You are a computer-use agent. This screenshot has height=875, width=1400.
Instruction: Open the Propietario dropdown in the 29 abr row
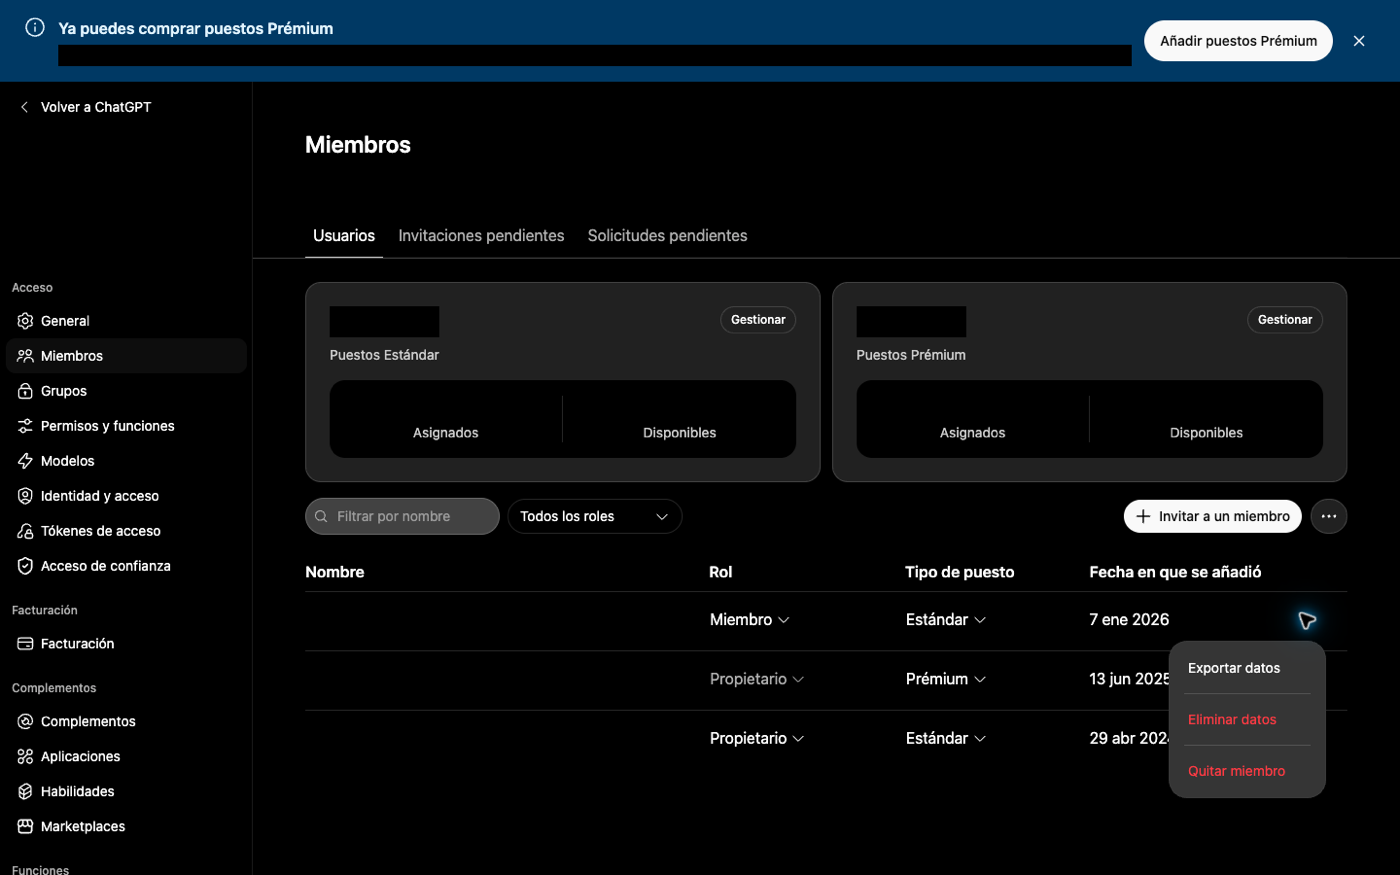(757, 738)
